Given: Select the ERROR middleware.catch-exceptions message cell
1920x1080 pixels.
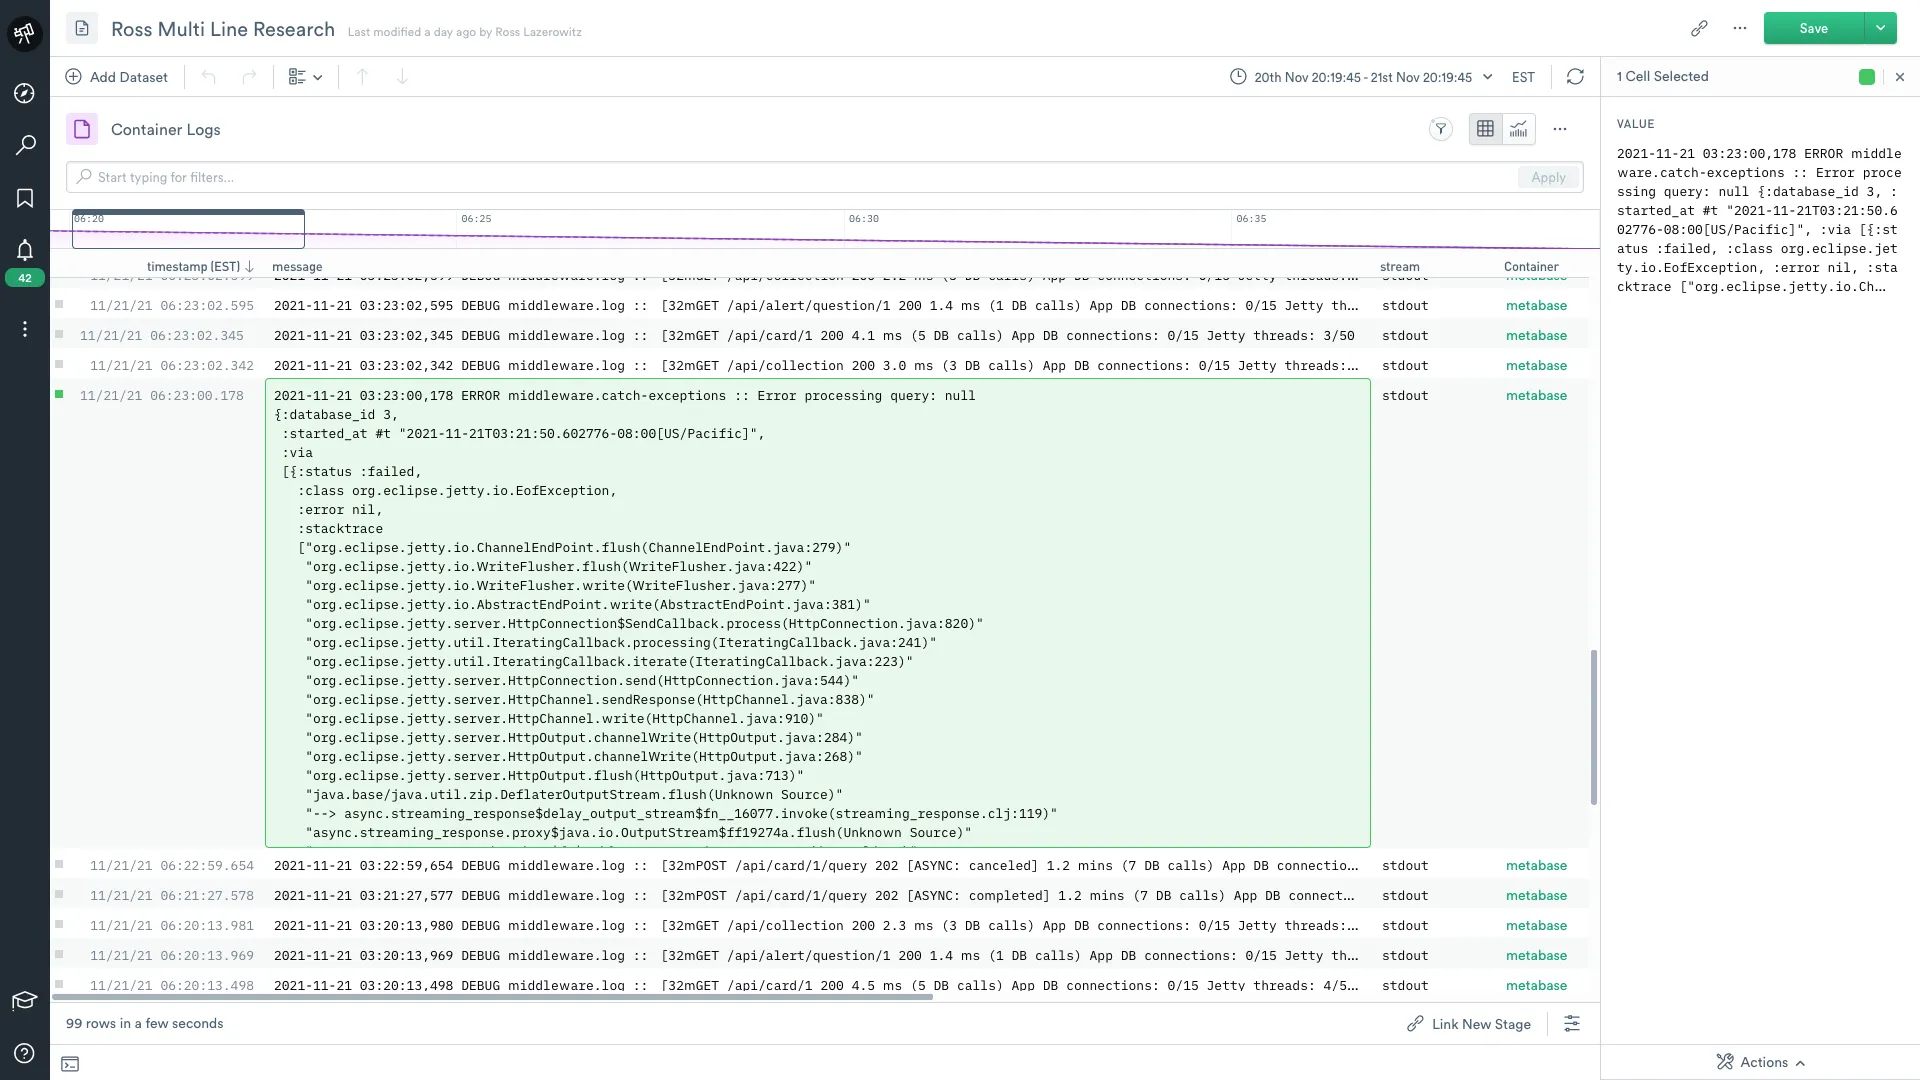Looking at the screenshot, I should [817, 613].
